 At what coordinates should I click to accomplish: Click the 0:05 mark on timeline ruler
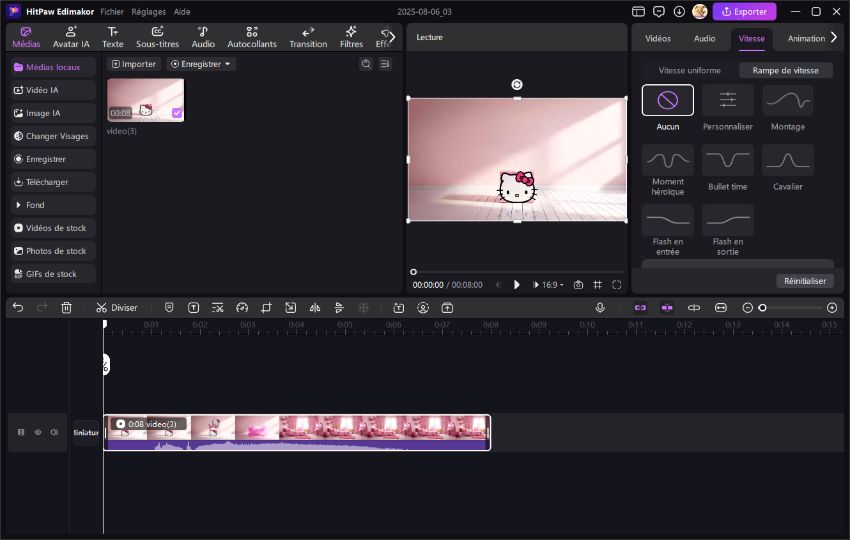click(x=345, y=325)
